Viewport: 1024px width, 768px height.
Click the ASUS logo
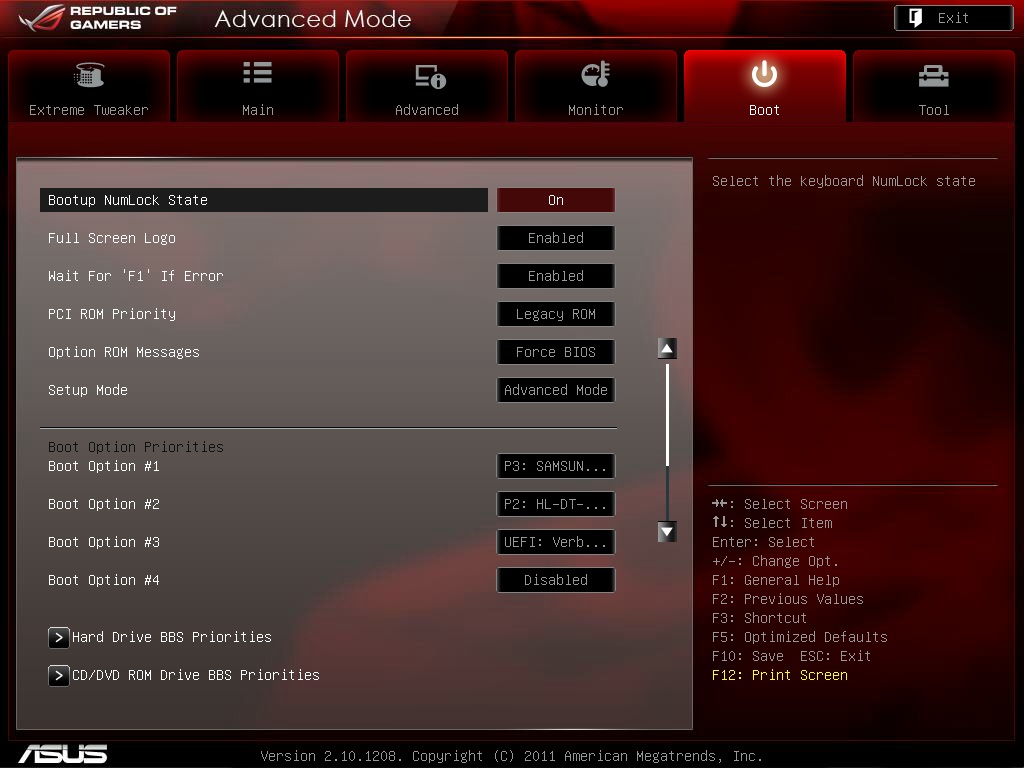click(x=63, y=754)
